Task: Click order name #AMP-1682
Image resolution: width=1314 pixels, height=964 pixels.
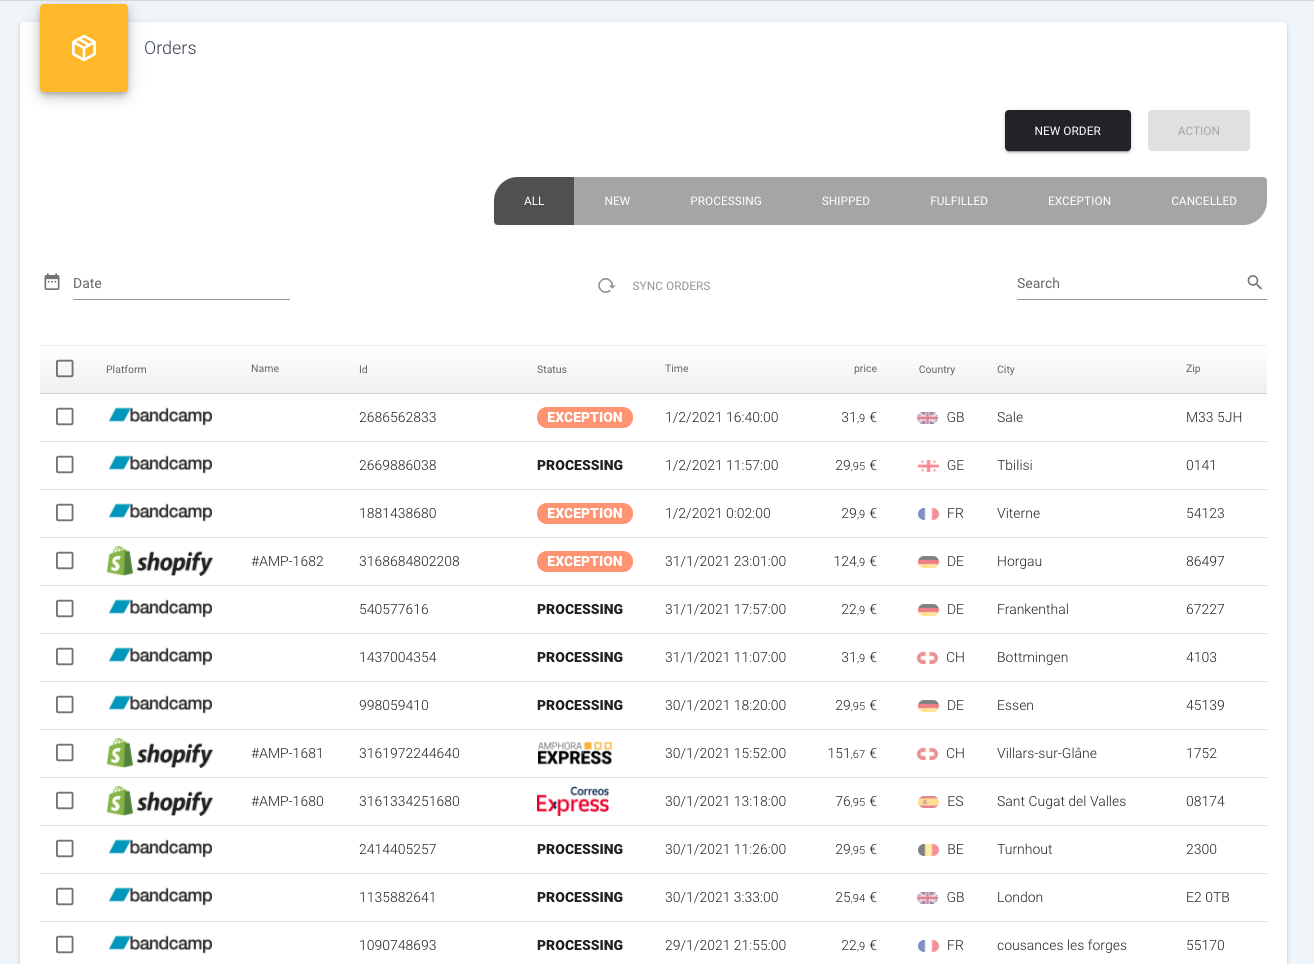Action: 287,561
